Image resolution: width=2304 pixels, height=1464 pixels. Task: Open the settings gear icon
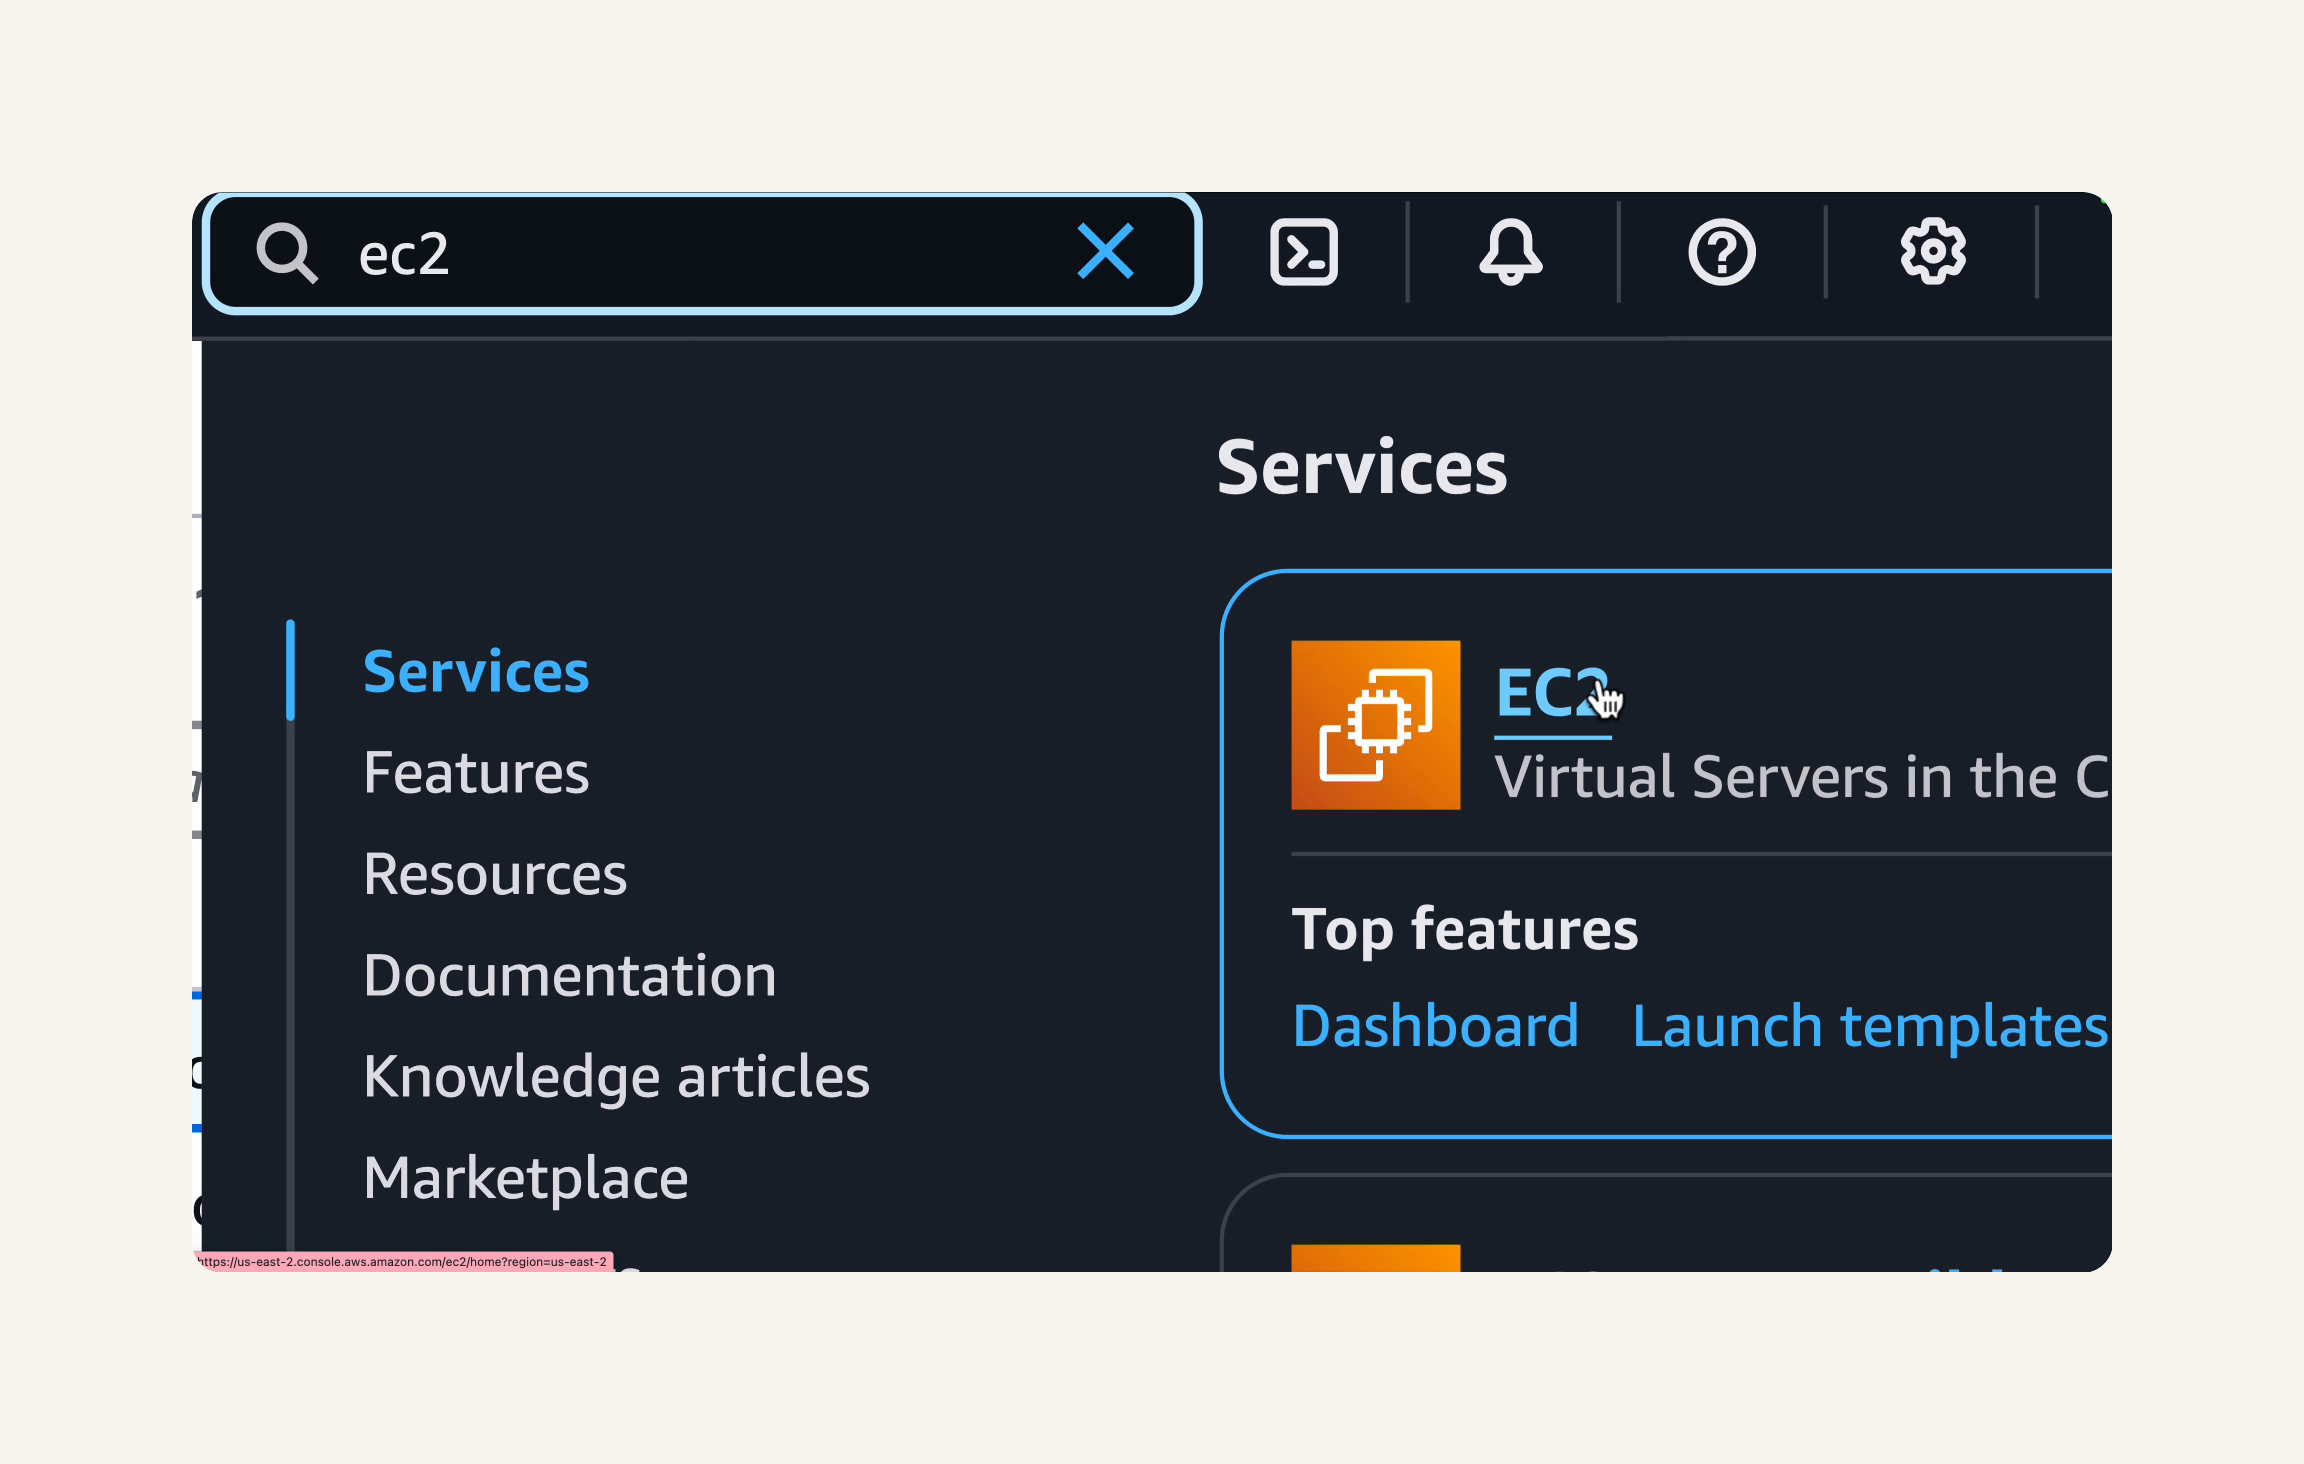coord(1933,251)
